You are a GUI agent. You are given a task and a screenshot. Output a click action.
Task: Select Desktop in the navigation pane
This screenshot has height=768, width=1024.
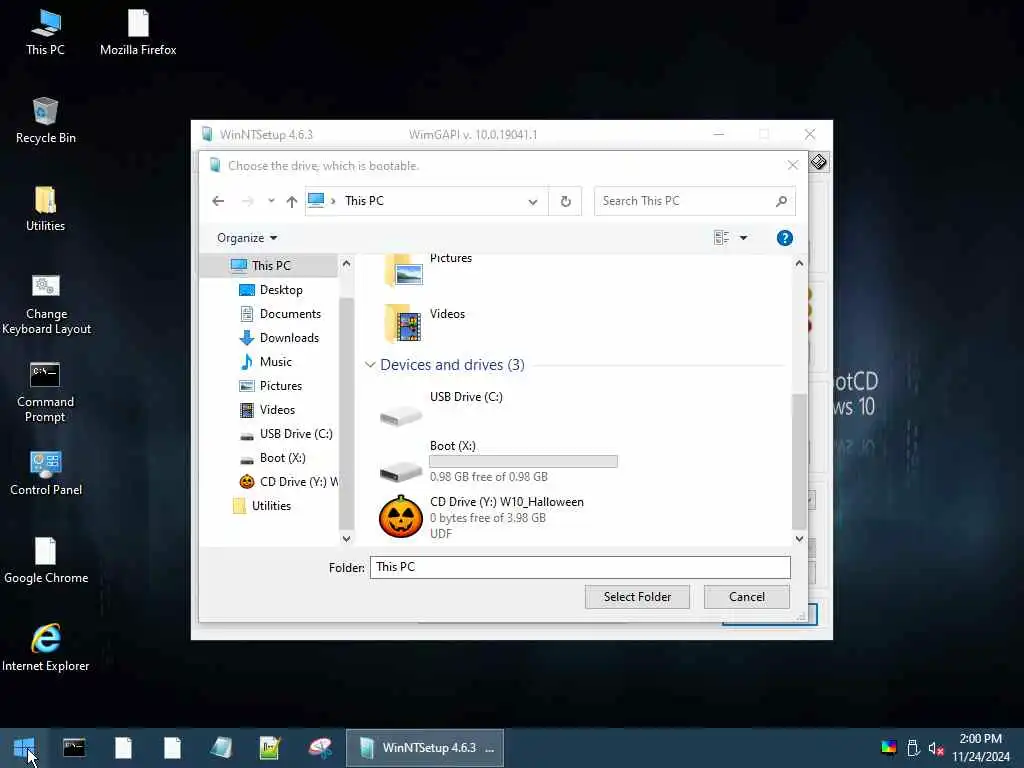(x=281, y=289)
